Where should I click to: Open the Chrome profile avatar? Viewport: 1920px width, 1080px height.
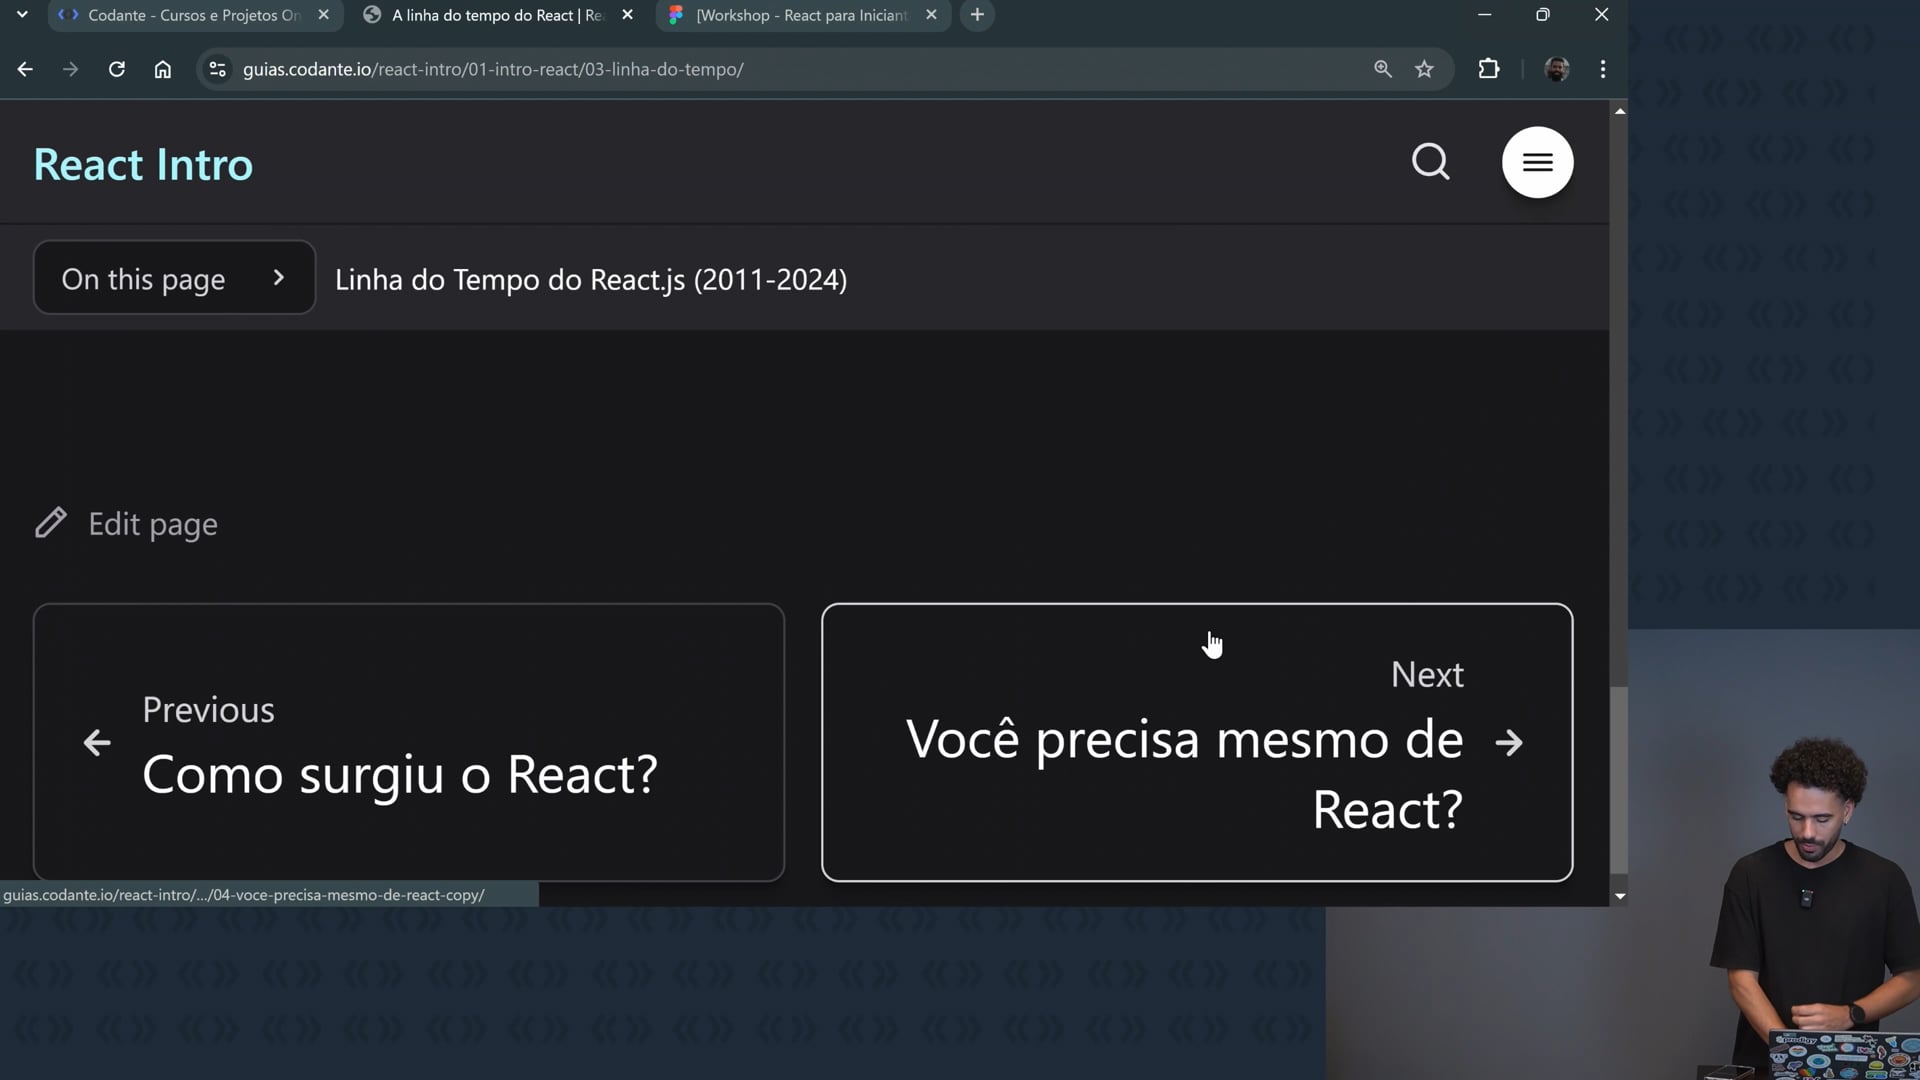pos(1556,69)
